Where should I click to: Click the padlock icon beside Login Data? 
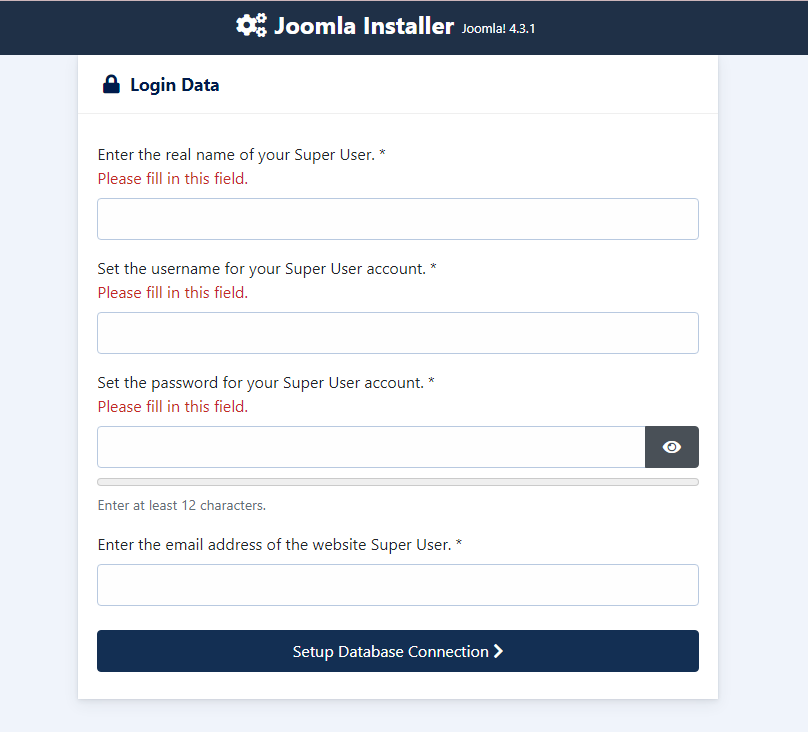pos(111,85)
